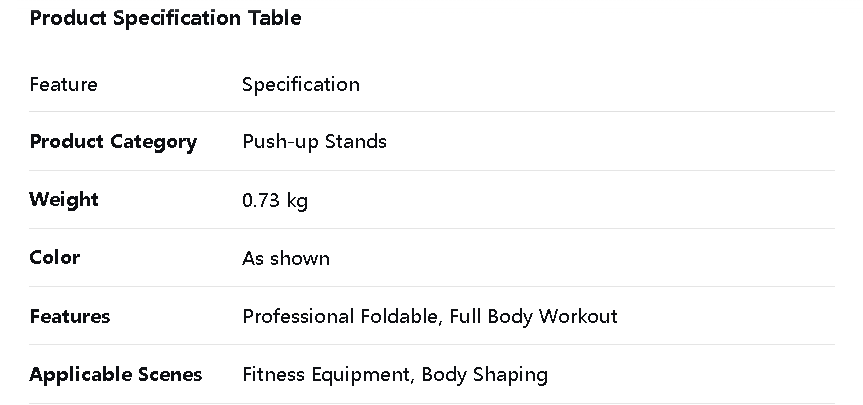Click the divider line beneath the Color row
Viewport: 863px width, 405px height.
coord(432,286)
